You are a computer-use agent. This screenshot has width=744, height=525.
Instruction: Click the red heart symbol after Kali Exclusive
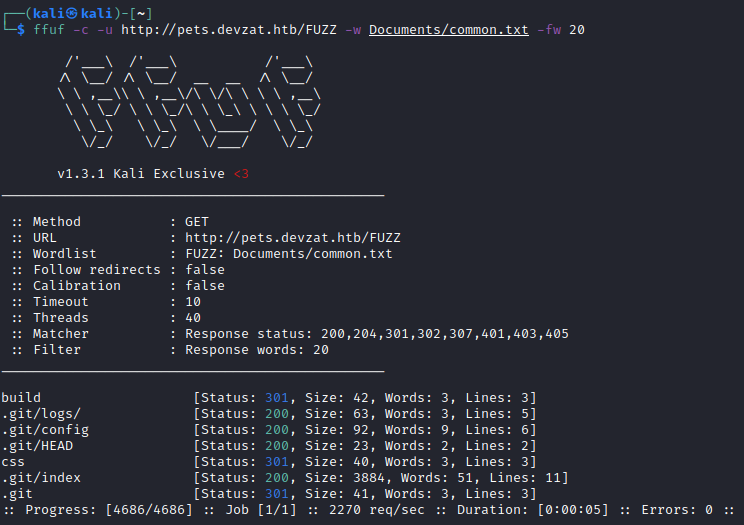[x=241, y=174]
